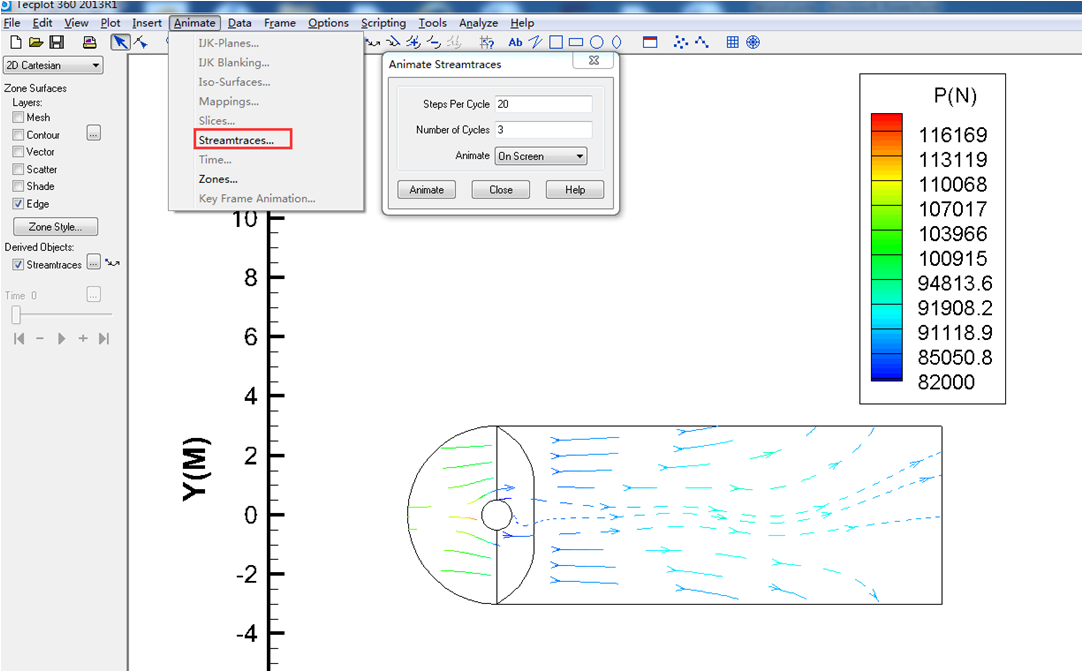The image size is (1083, 672).
Task: Open the Data menu
Action: [x=240, y=23]
